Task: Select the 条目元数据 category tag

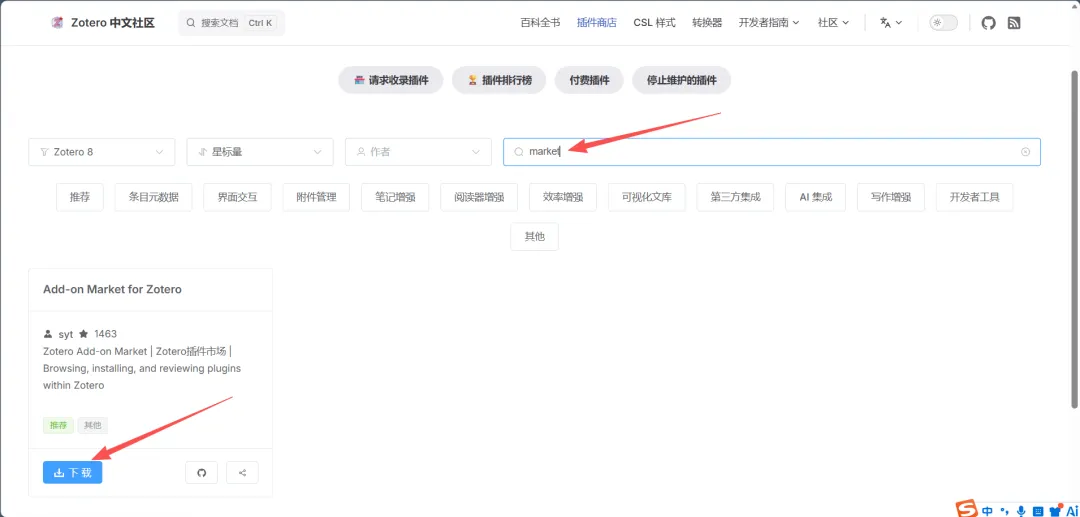Action: click(x=154, y=197)
